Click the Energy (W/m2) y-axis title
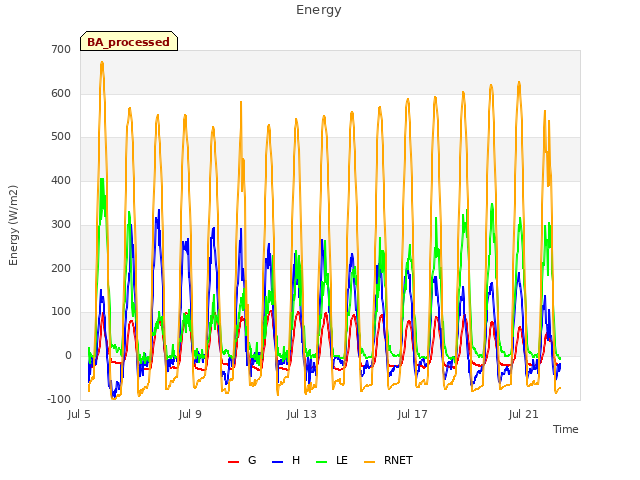Screen dimensions: 640x480 click(13, 225)
